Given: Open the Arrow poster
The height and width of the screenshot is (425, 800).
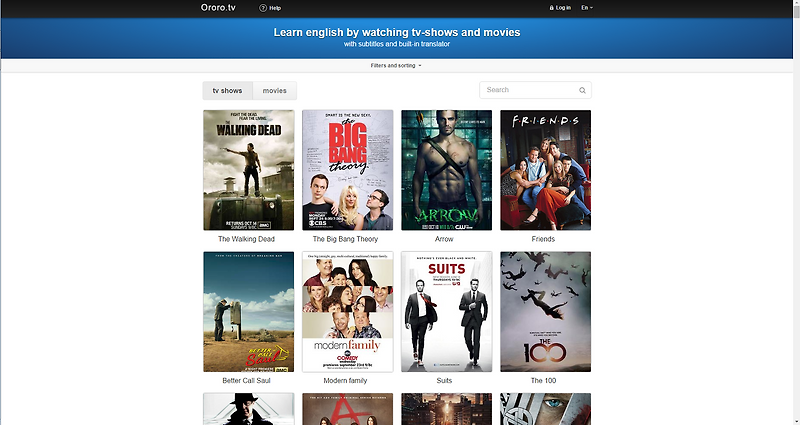Looking at the screenshot, I should click(446, 170).
